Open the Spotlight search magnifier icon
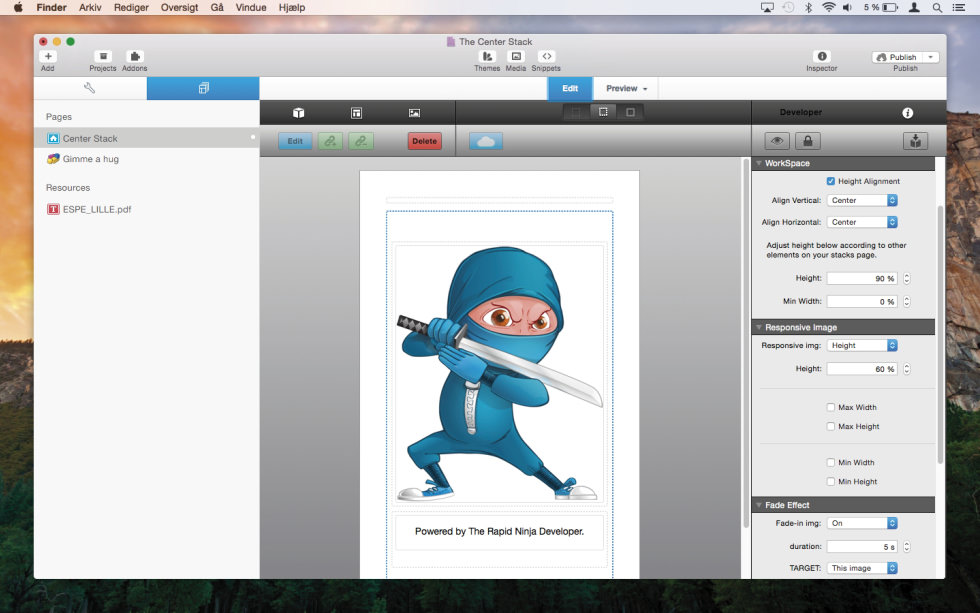 (937, 7)
